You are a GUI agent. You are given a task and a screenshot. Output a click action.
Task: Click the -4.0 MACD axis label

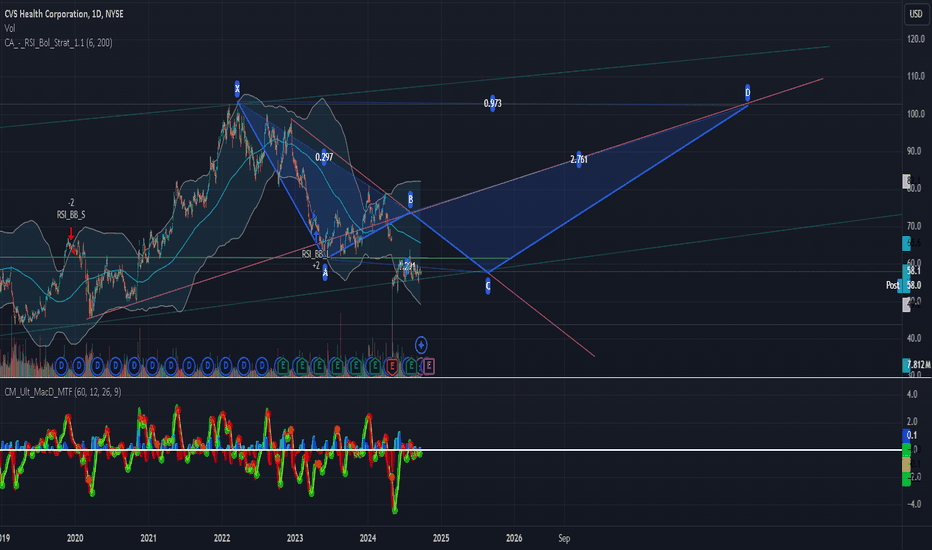914,504
